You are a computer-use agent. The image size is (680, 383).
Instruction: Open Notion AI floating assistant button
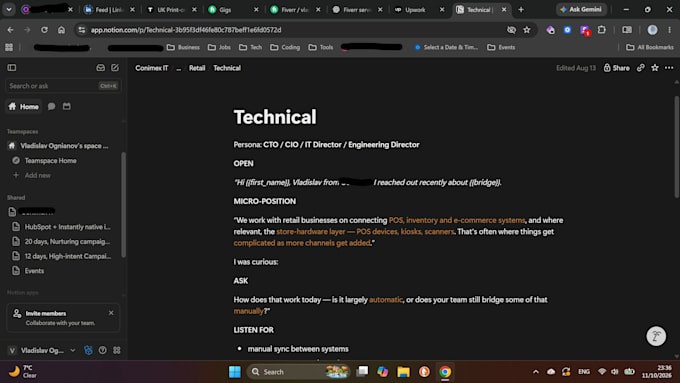[656, 336]
